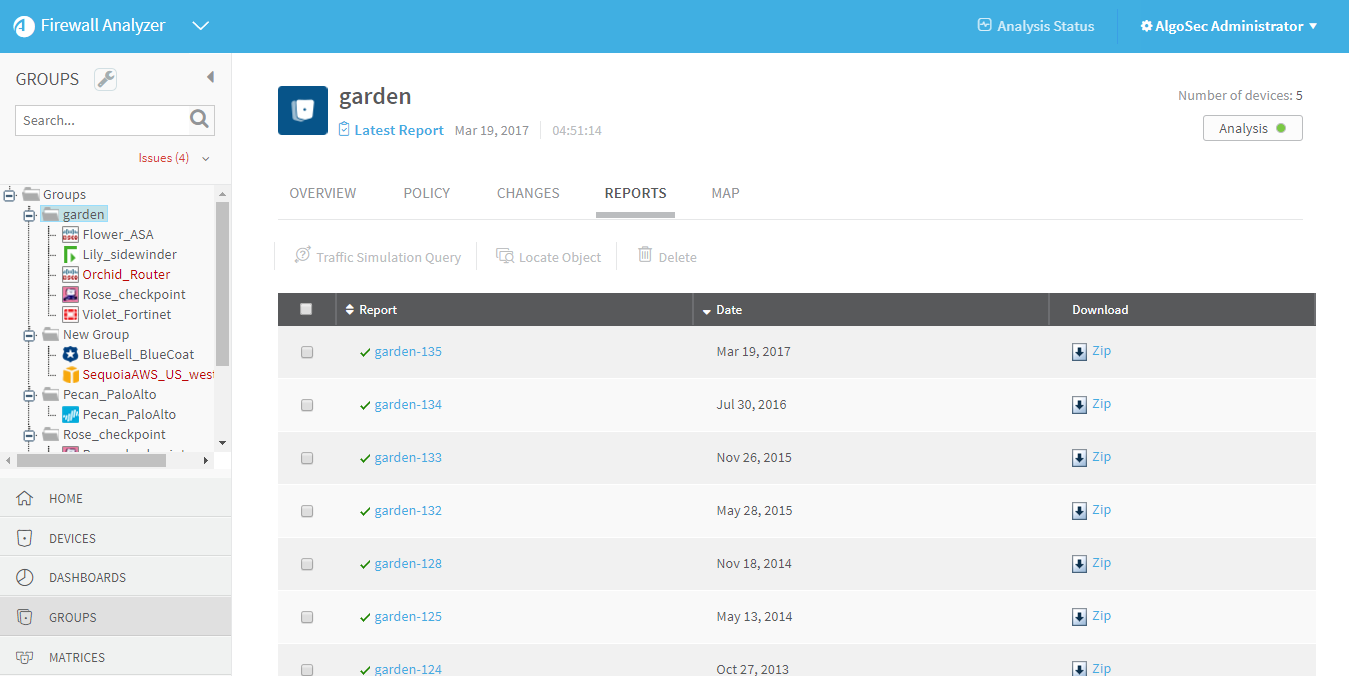1349x676 pixels.
Task: Switch to the Policy tab
Action: pyautogui.click(x=426, y=193)
